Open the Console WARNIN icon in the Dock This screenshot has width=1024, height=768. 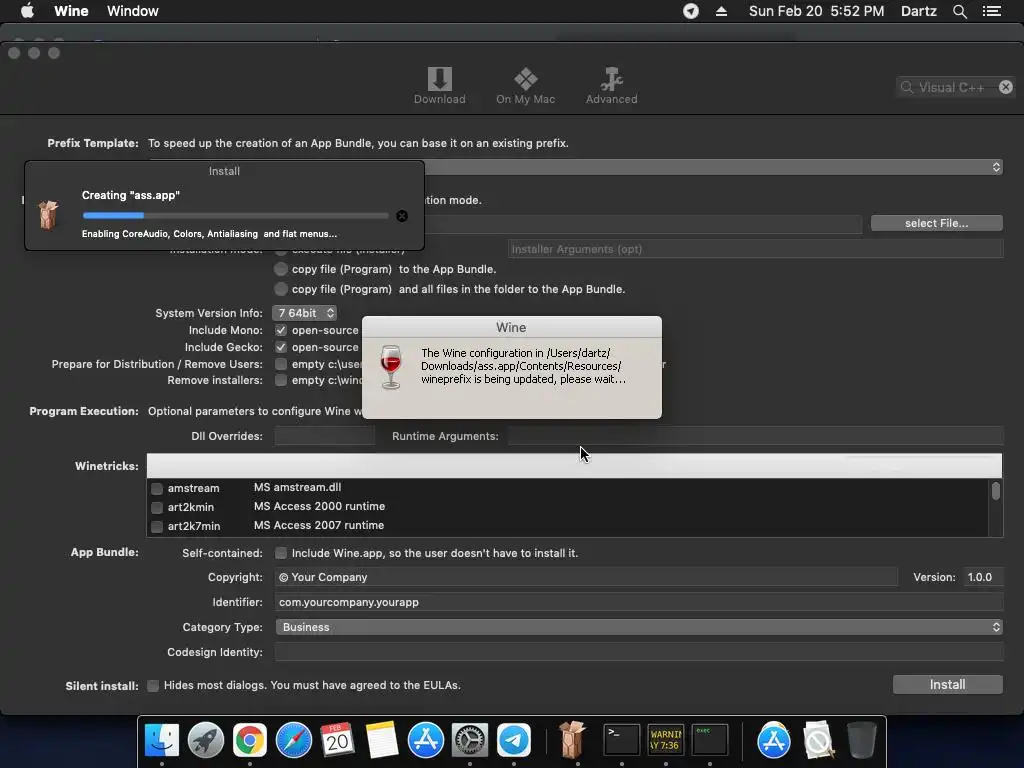click(x=665, y=740)
